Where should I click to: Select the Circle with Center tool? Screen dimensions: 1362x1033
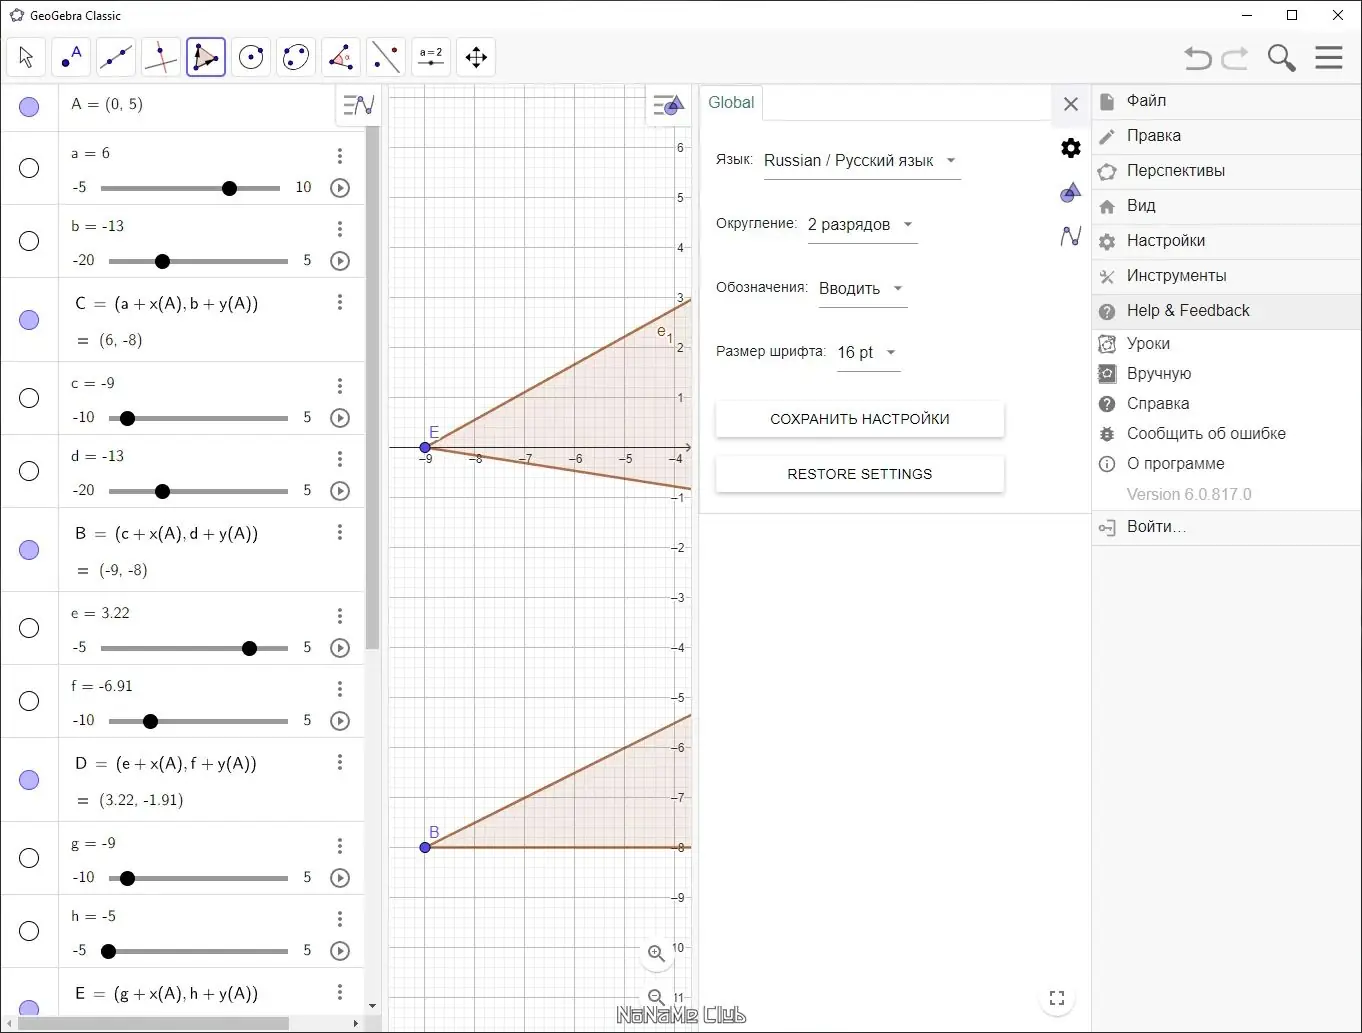pyautogui.click(x=251, y=57)
